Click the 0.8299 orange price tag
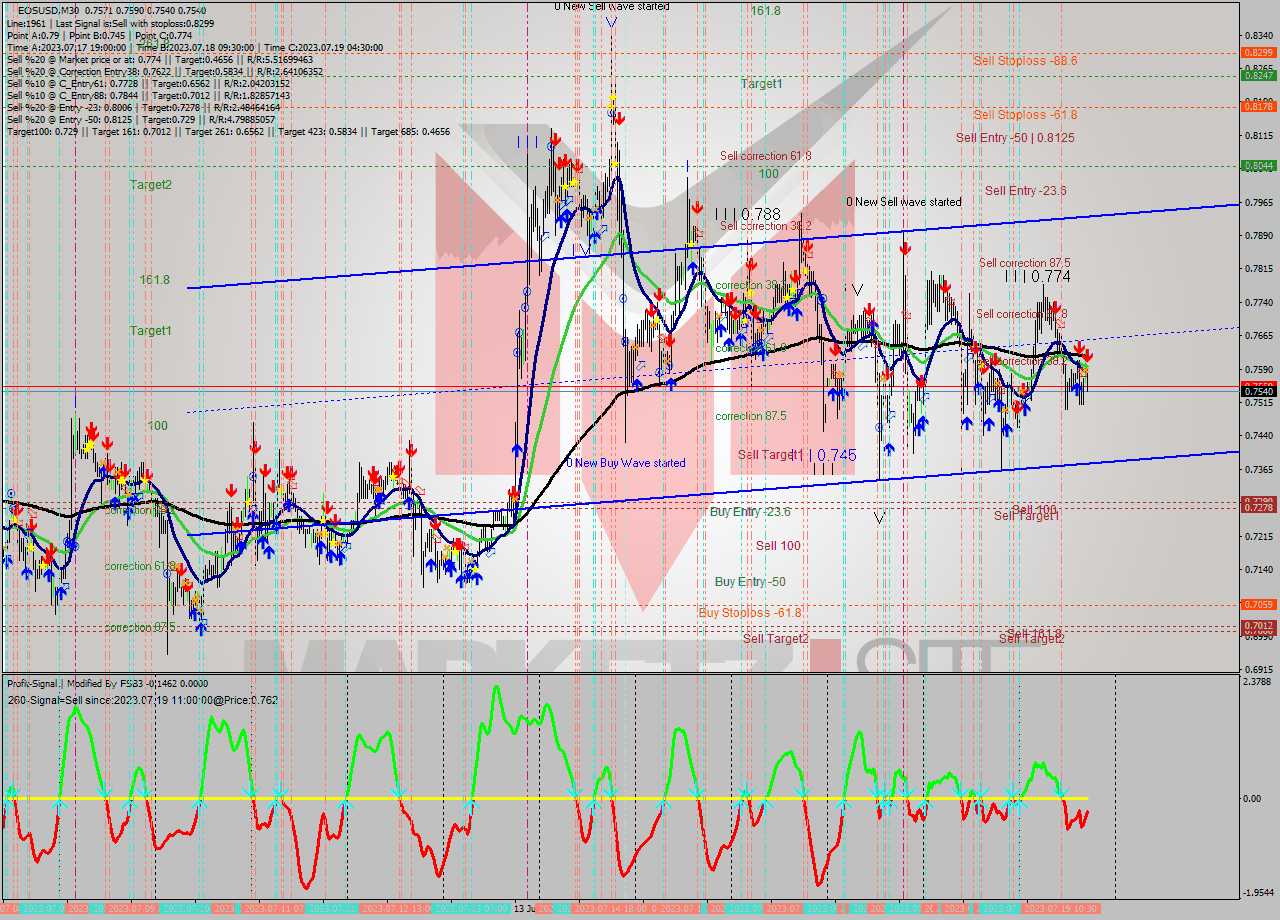 1257,52
